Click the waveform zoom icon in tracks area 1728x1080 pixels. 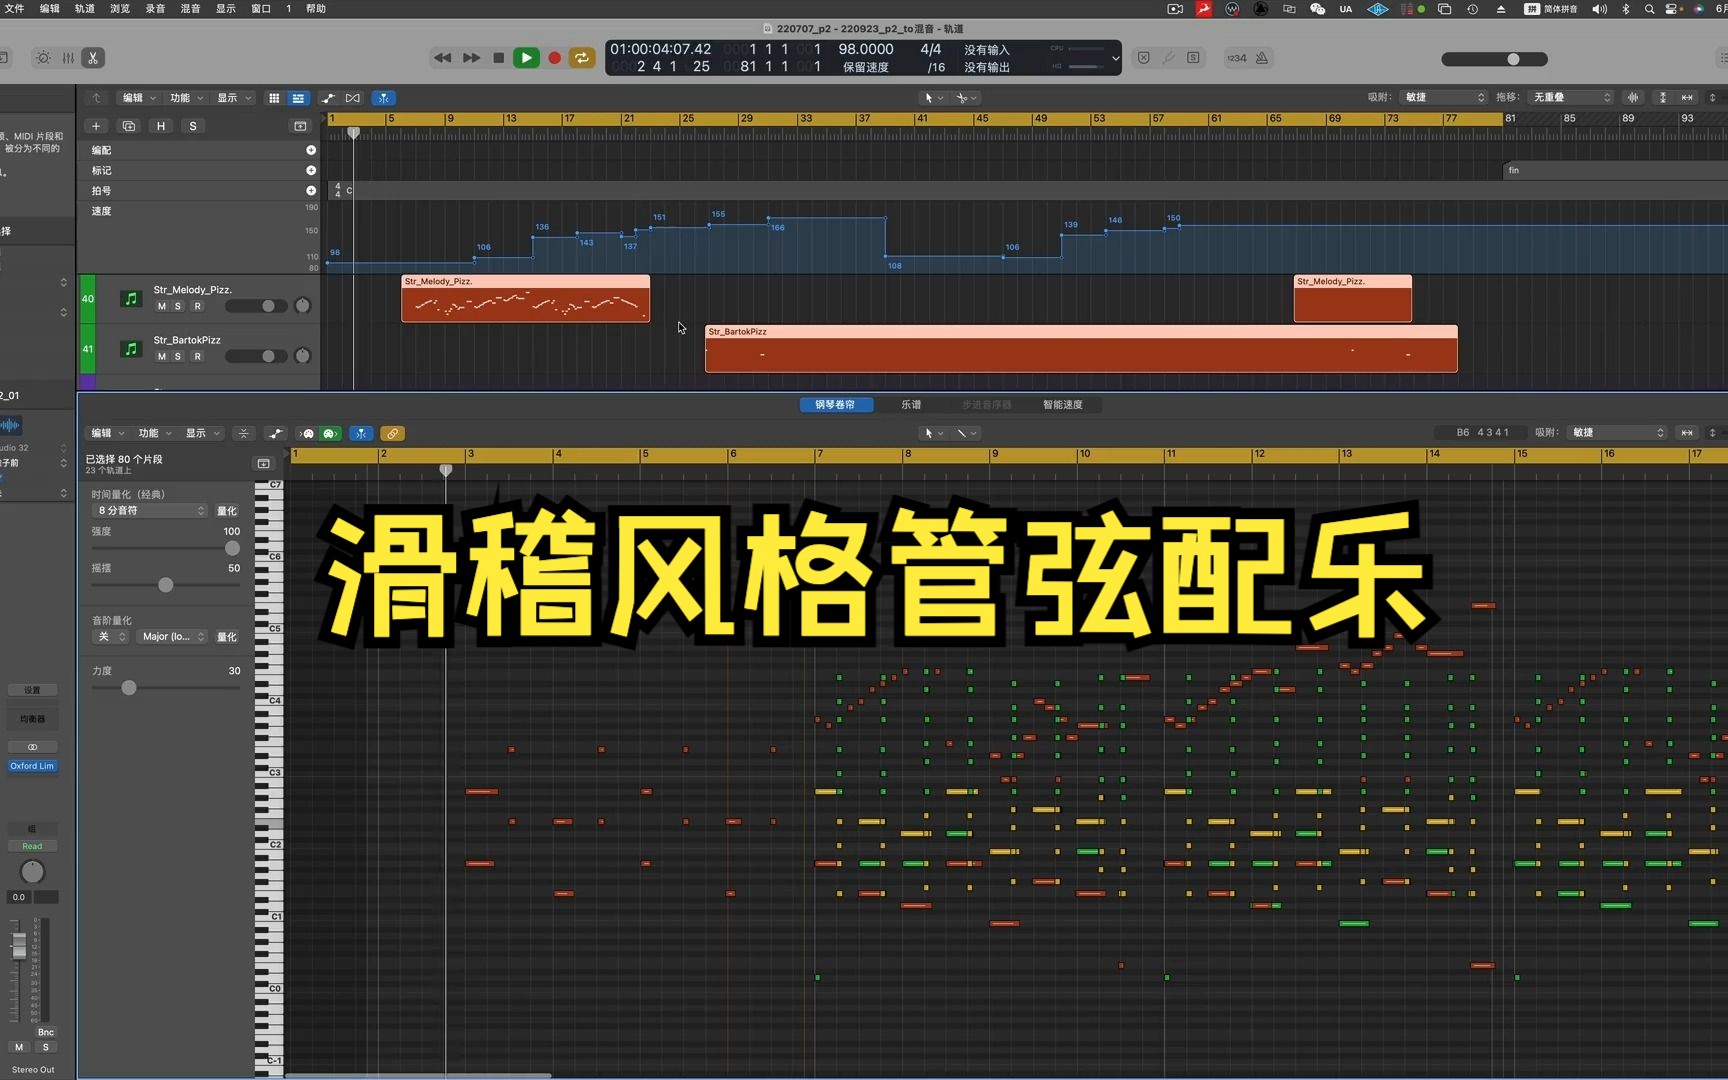pos(1633,97)
